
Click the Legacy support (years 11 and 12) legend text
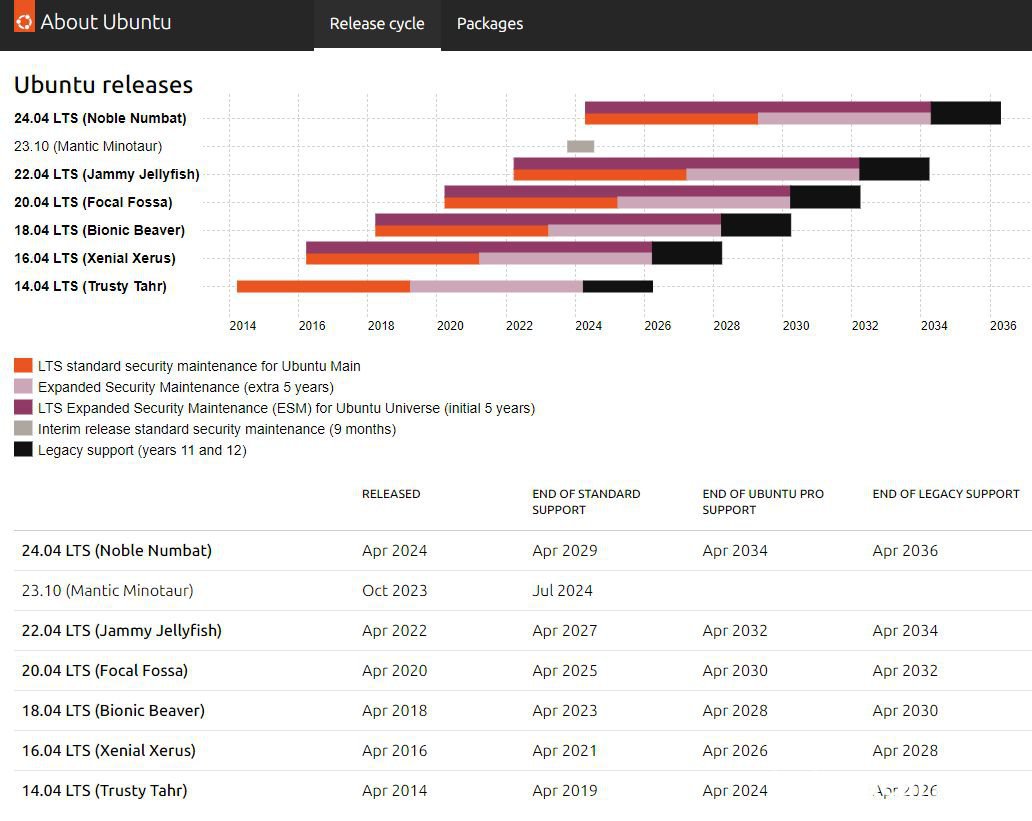(x=142, y=450)
